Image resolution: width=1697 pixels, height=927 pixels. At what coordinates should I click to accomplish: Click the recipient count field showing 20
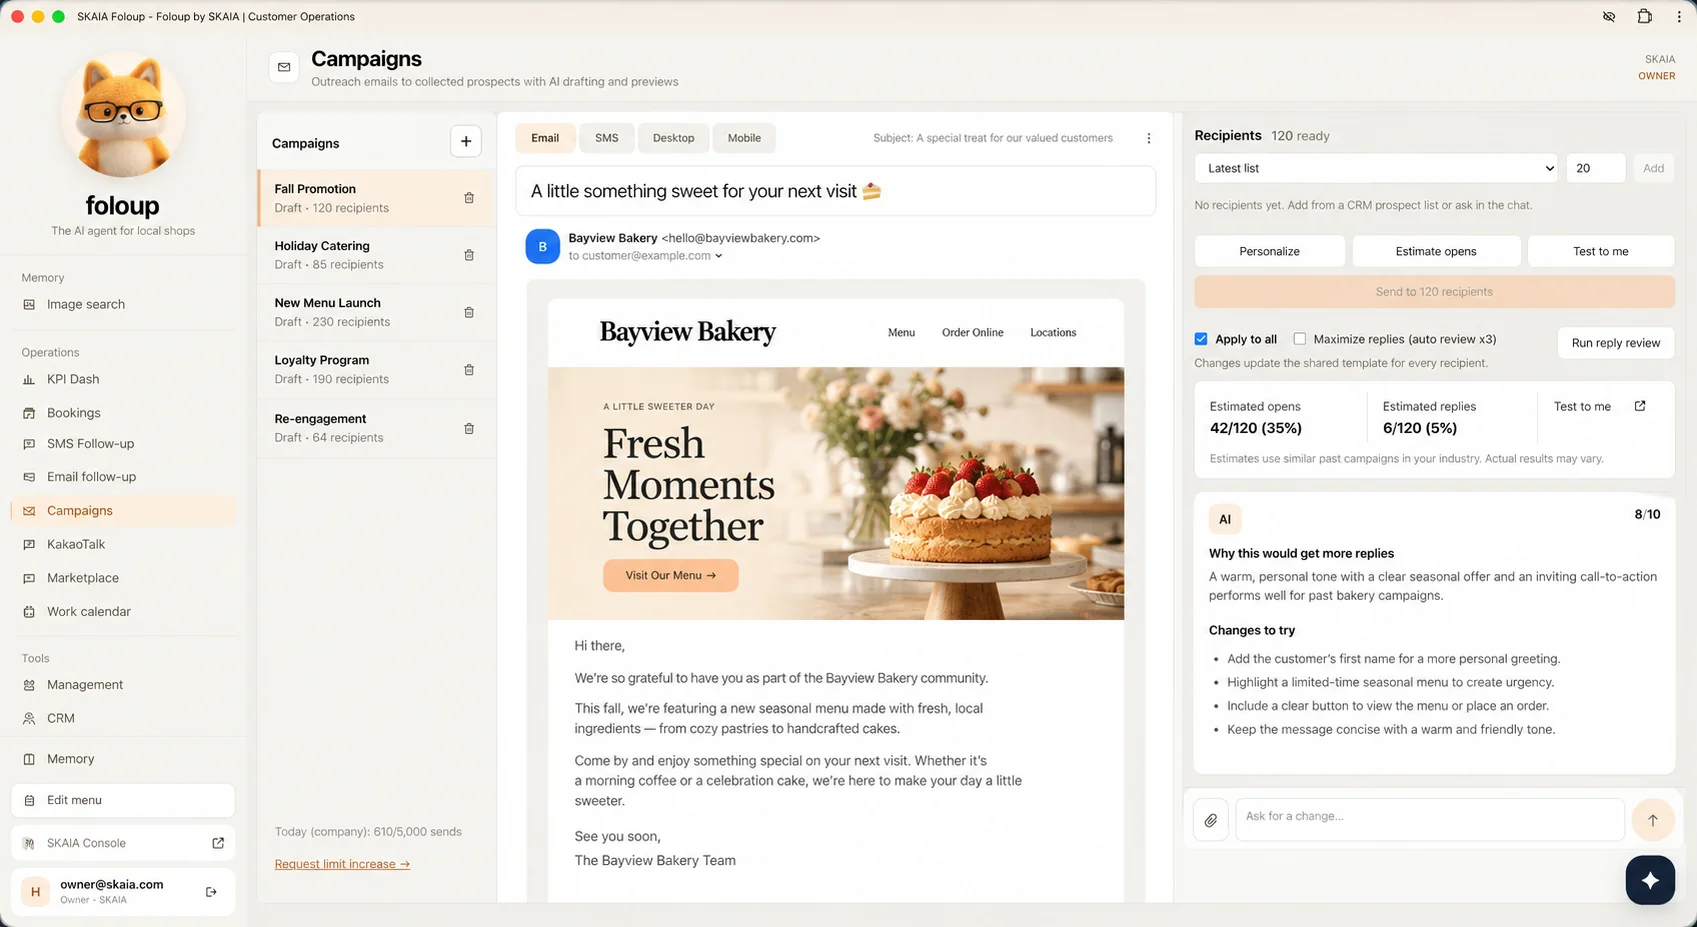(1595, 168)
